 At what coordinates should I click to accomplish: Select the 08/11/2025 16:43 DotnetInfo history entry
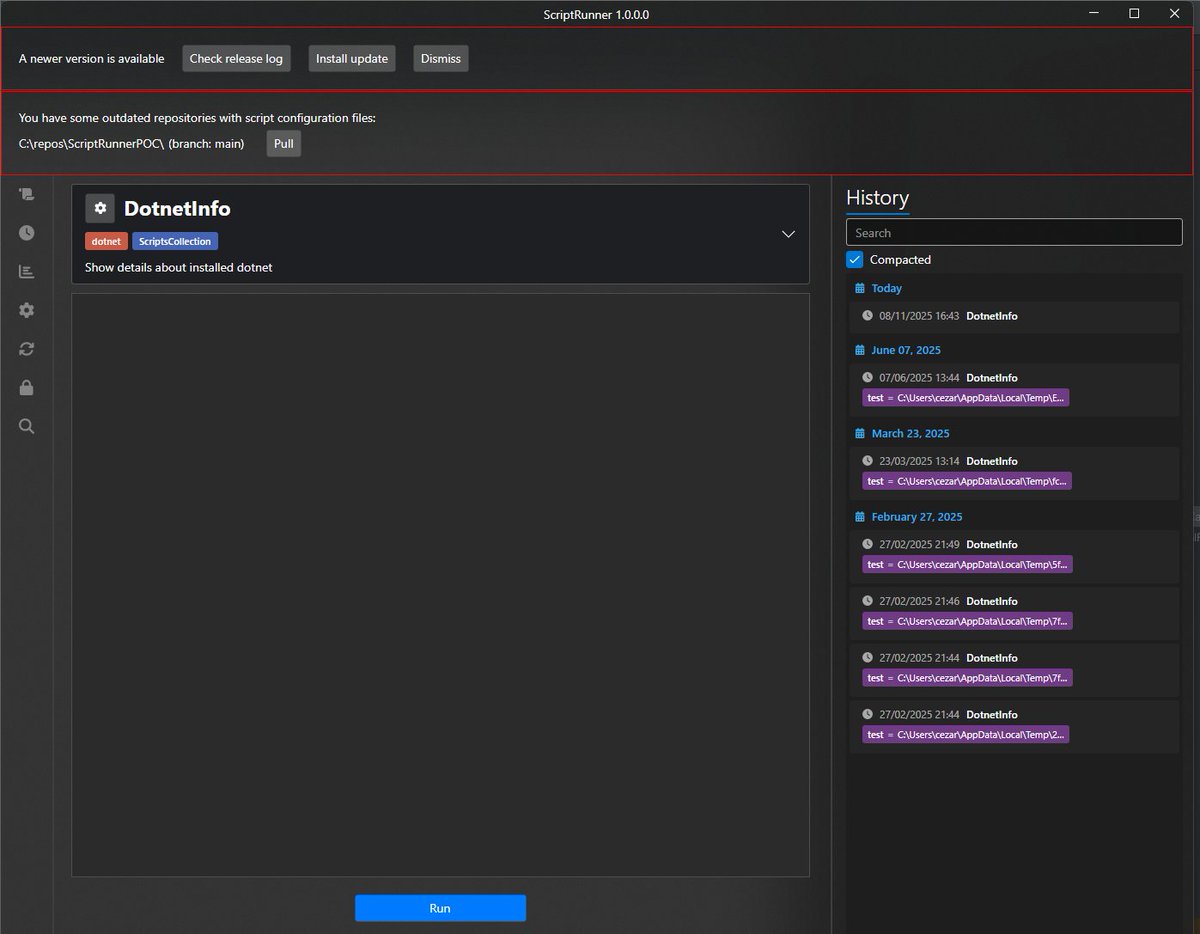(x=1014, y=317)
